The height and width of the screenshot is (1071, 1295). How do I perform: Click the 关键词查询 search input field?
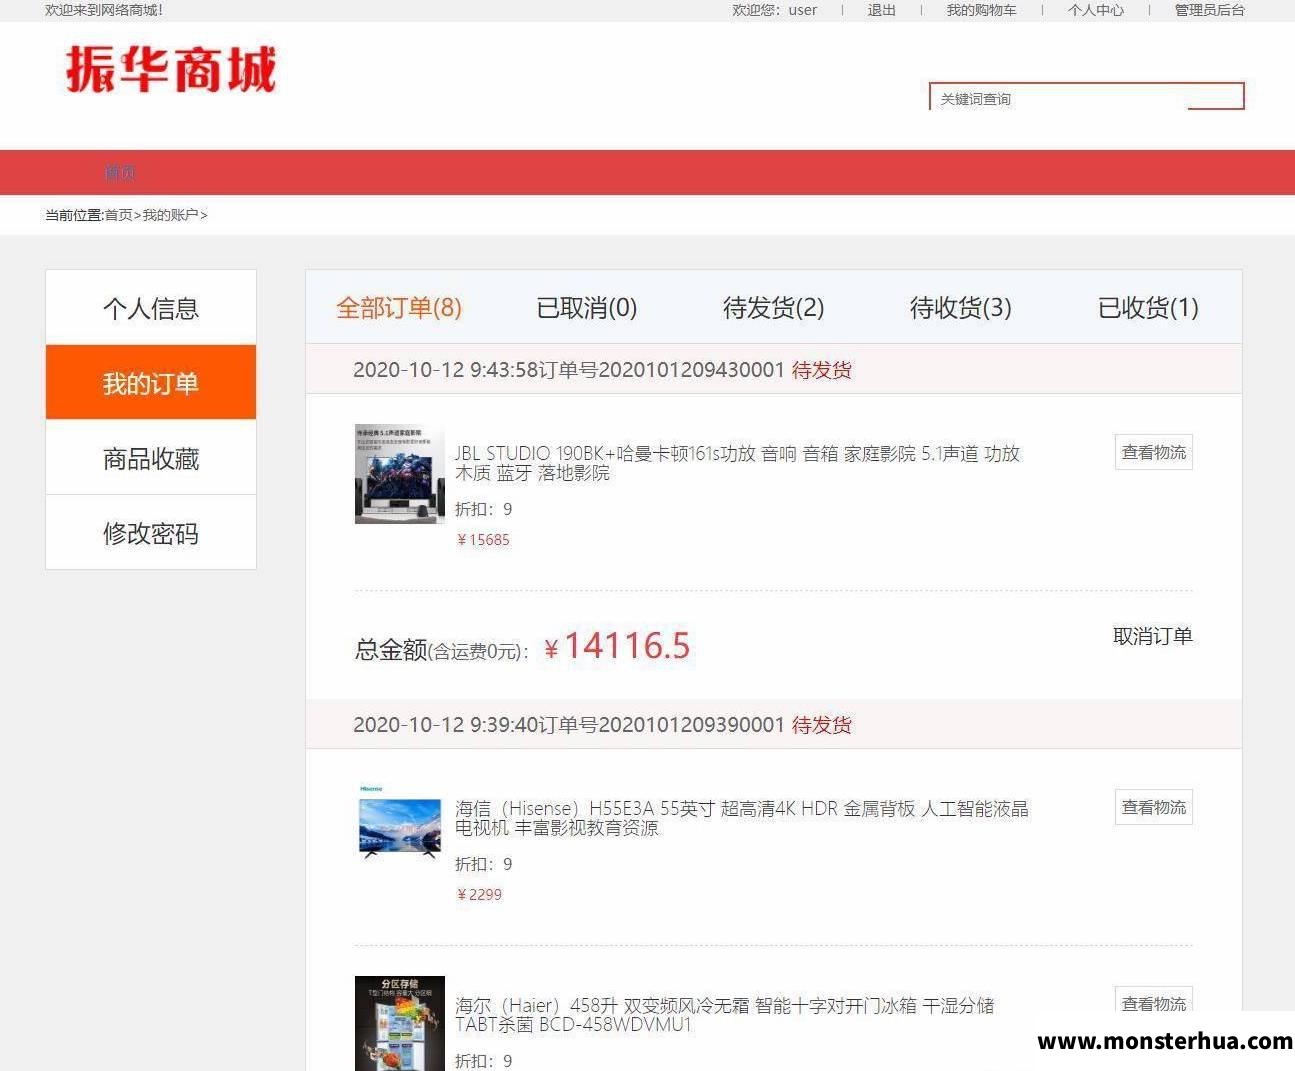click(1058, 98)
